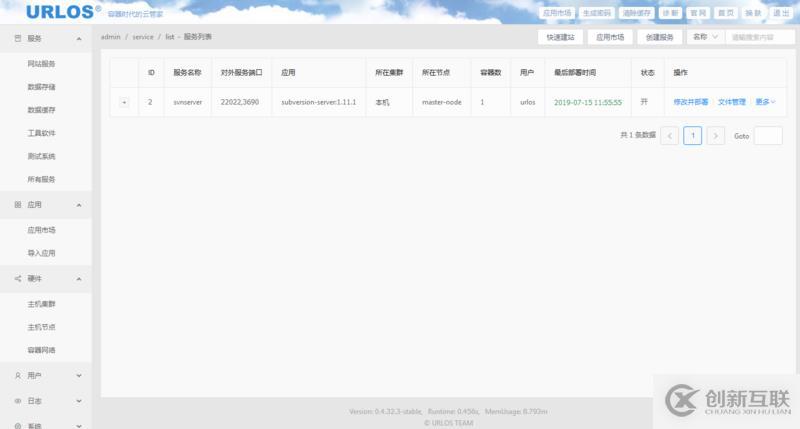Open 网站服务 in the sidebar
Image resolution: width=800 pixels, height=429 pixels.
coord(41,64)
